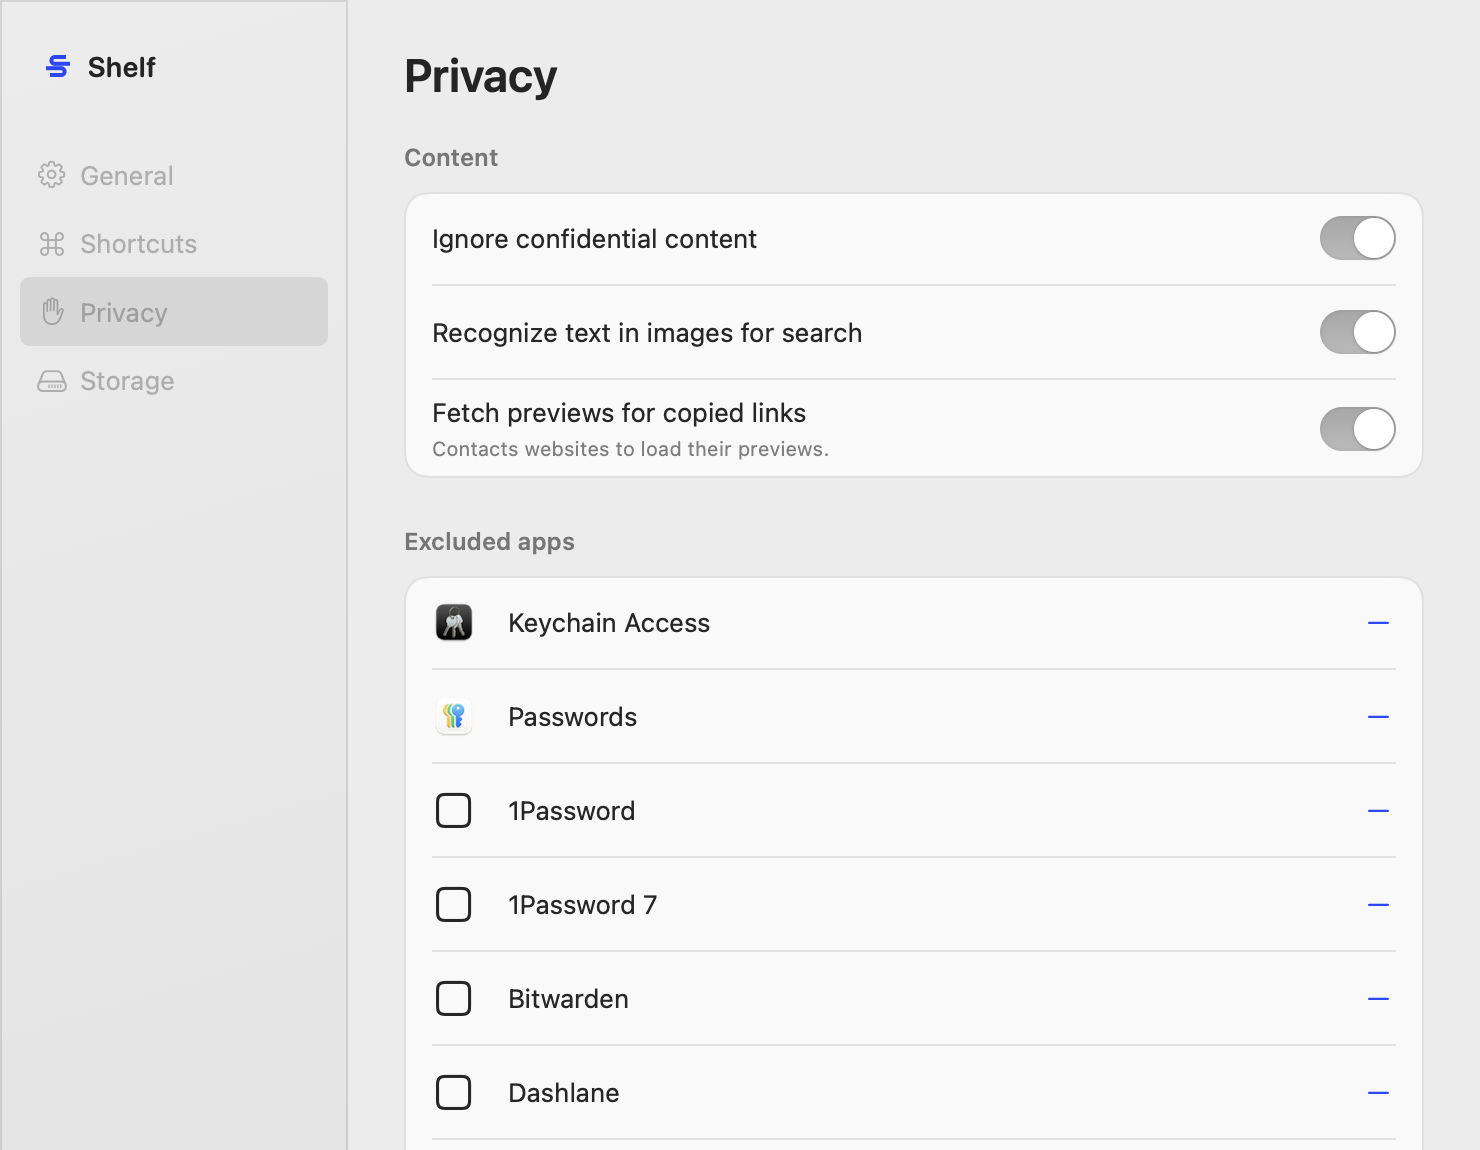Screen dimensions: 1480x1150
Task: Click the Content section heading
Action: (451, 158)
